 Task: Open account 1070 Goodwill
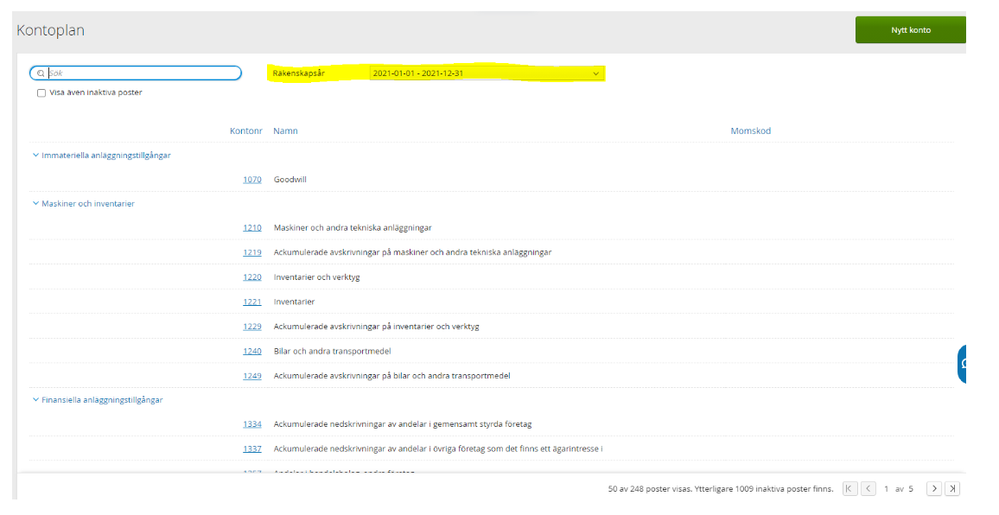point(252,180)
